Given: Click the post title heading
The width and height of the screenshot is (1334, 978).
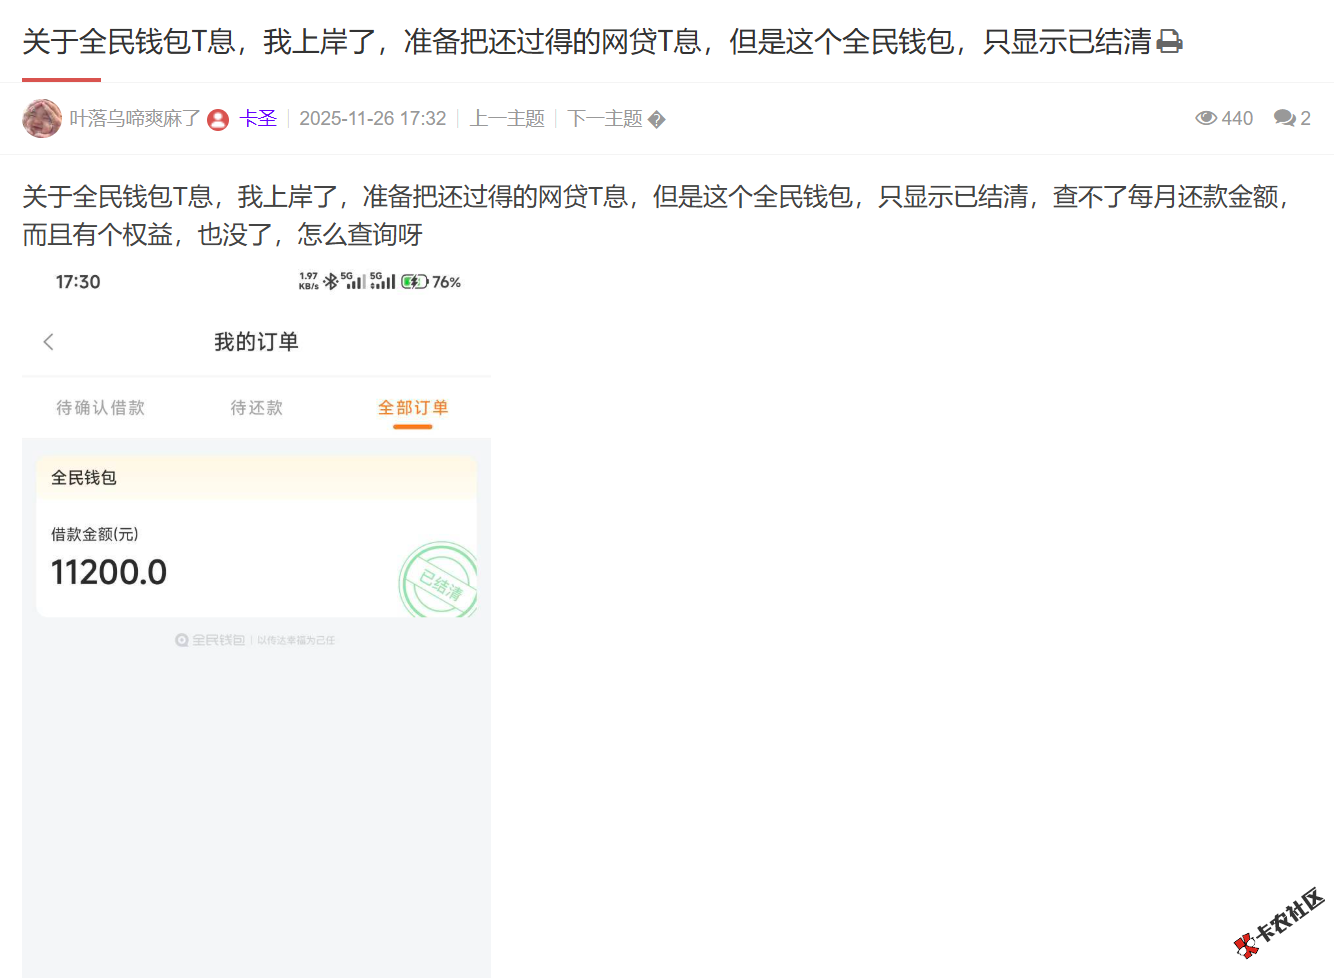Looking at the screenshot, I should tap(587, 42).
